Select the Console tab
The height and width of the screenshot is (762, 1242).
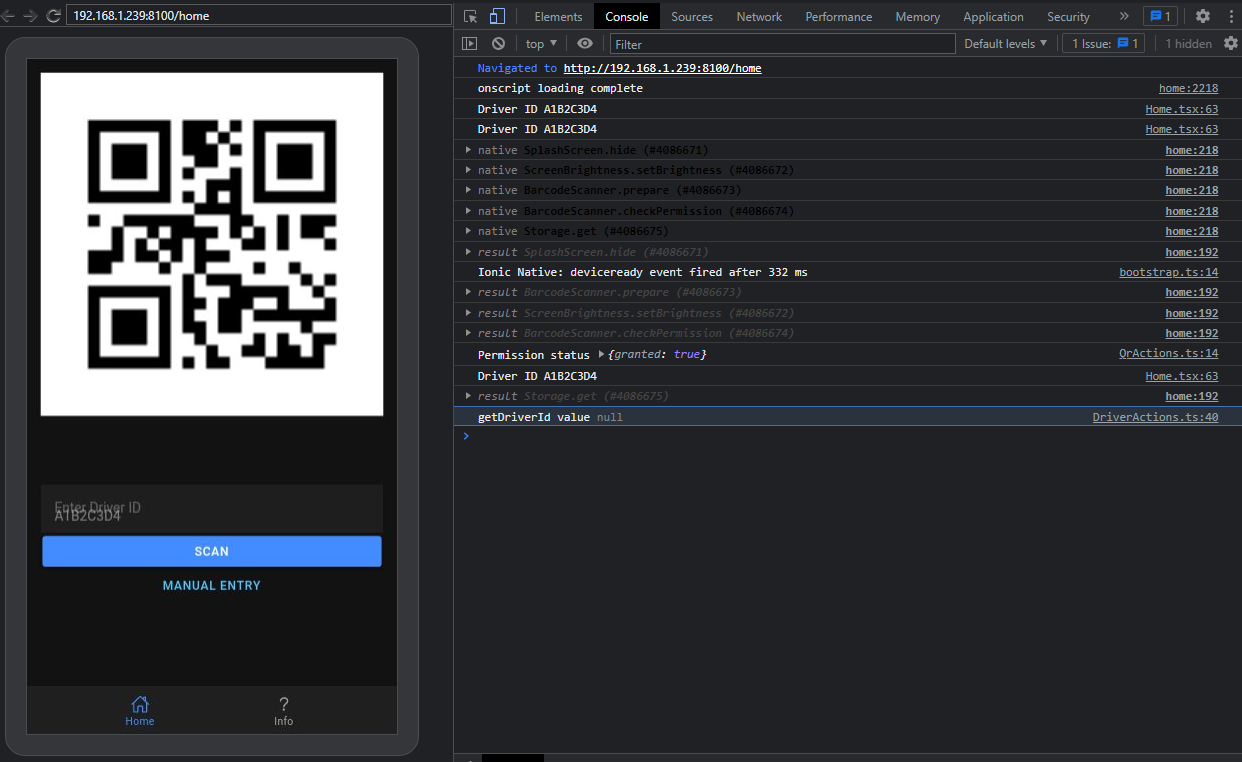tap(626, 16)
